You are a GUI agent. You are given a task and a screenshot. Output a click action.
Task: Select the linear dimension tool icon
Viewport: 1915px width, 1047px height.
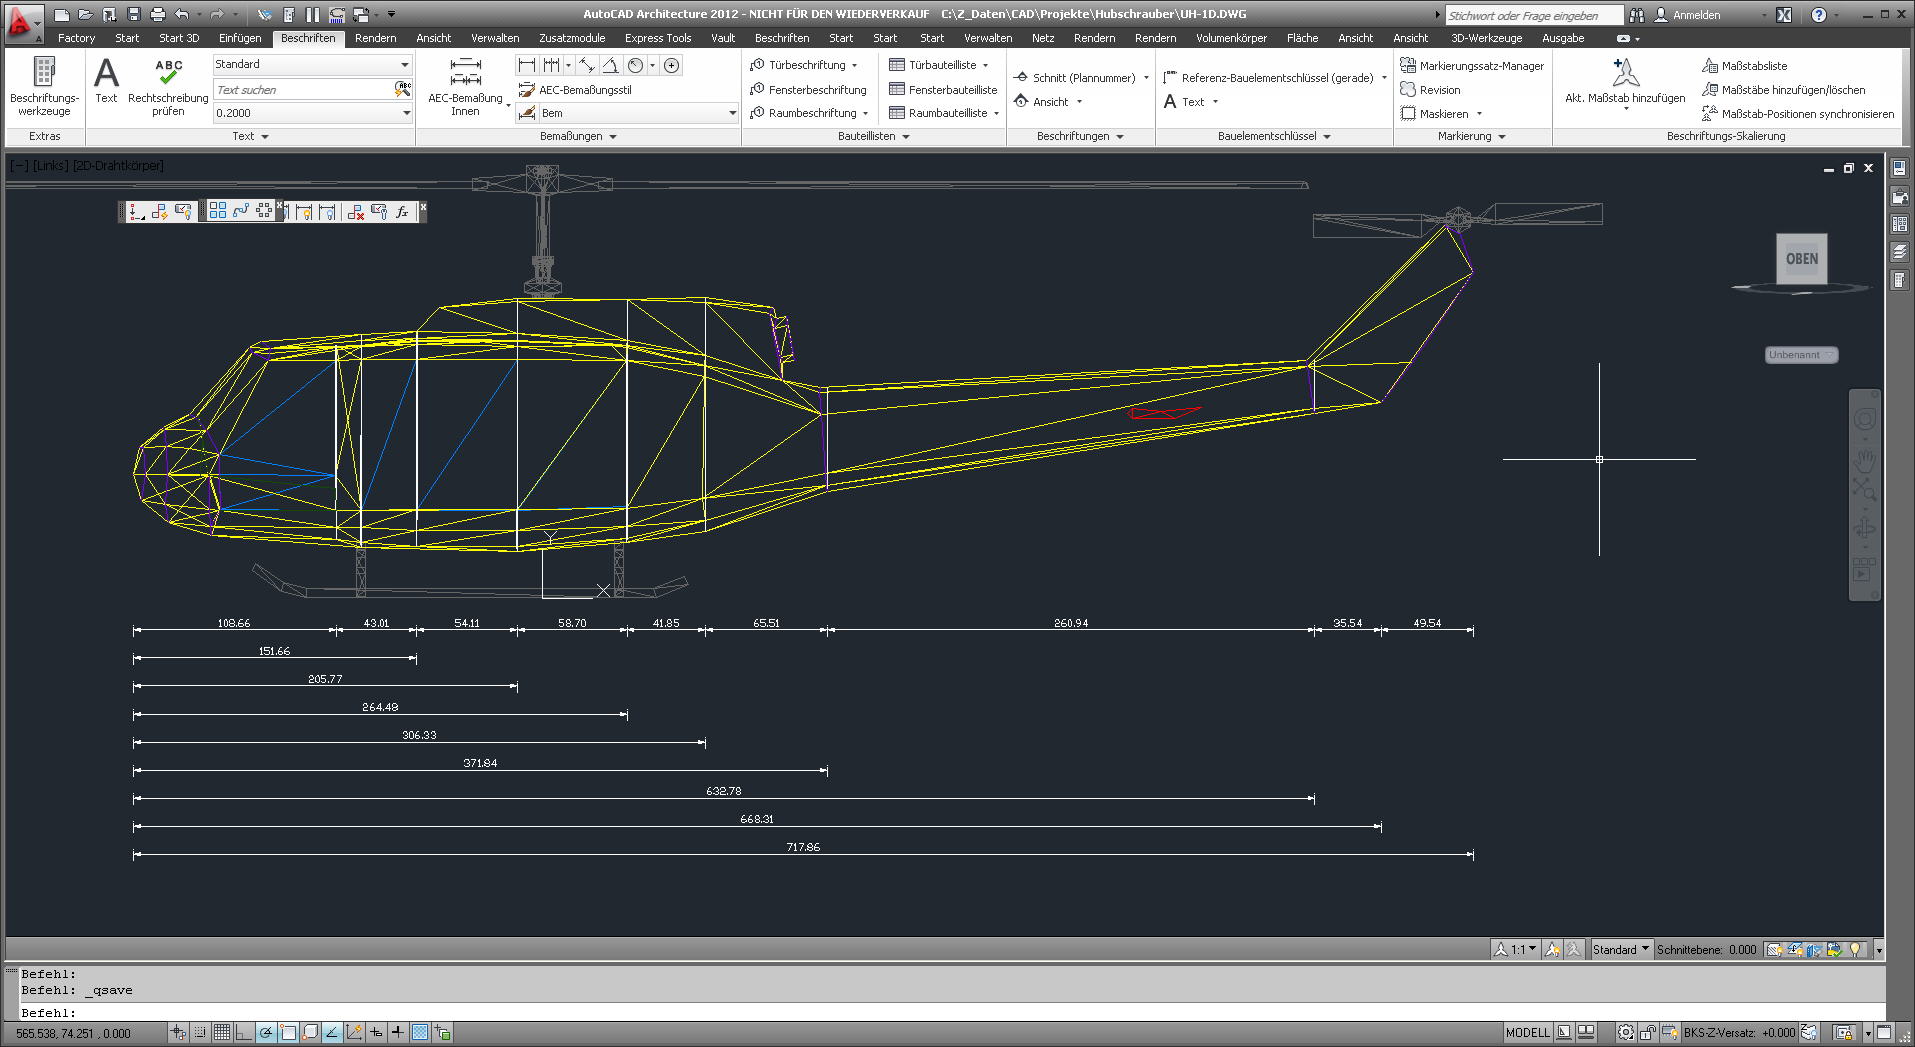526,65
